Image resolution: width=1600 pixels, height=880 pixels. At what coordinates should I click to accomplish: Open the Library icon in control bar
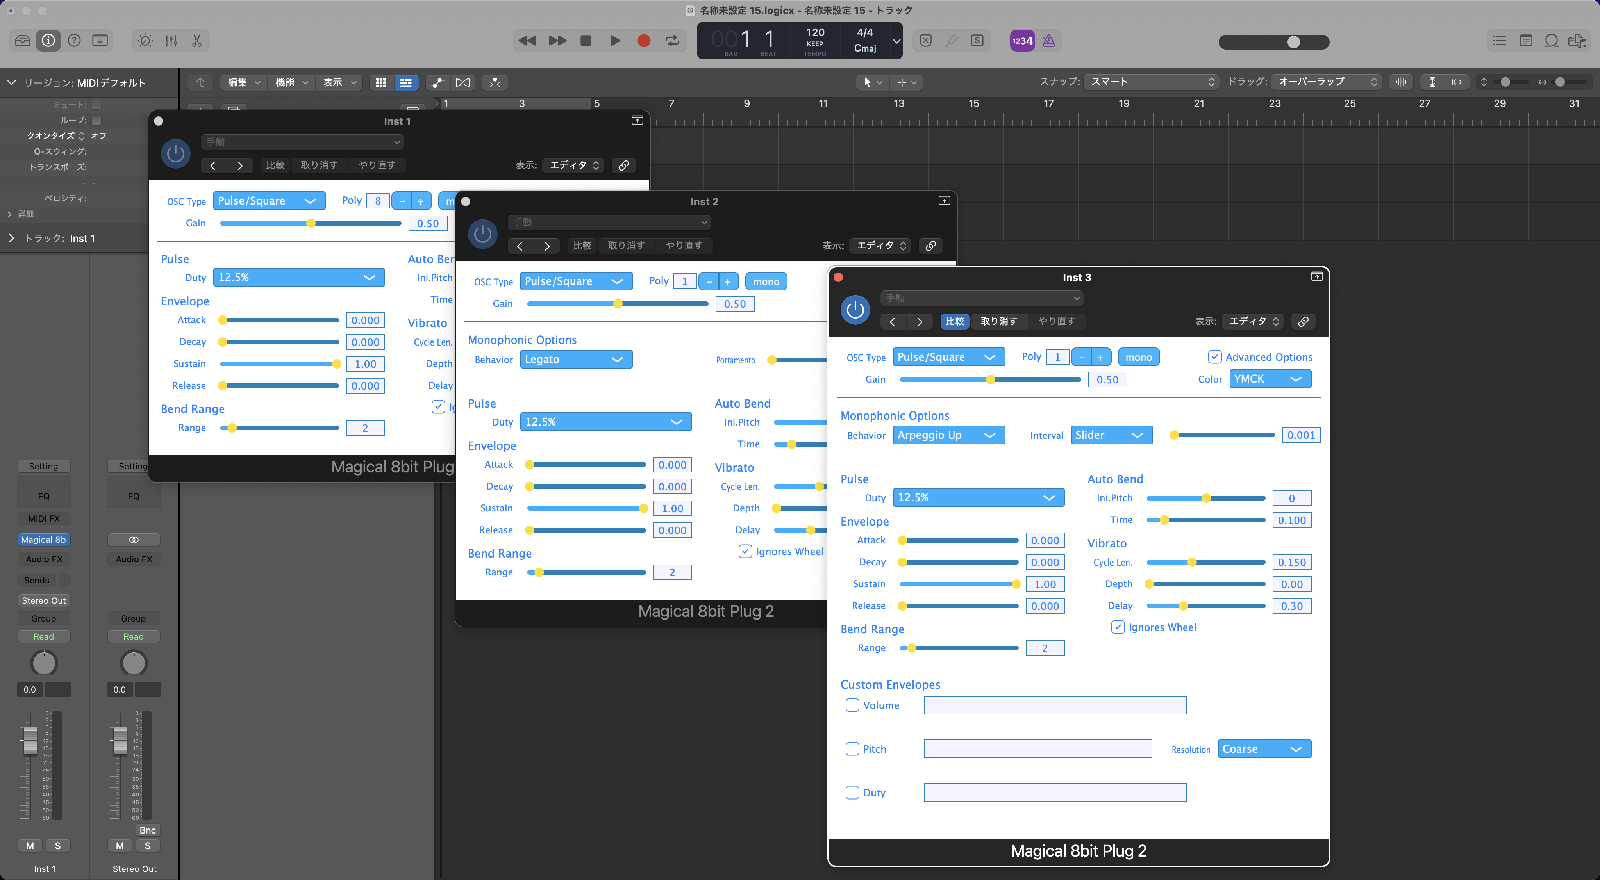[x=22, y=41]
